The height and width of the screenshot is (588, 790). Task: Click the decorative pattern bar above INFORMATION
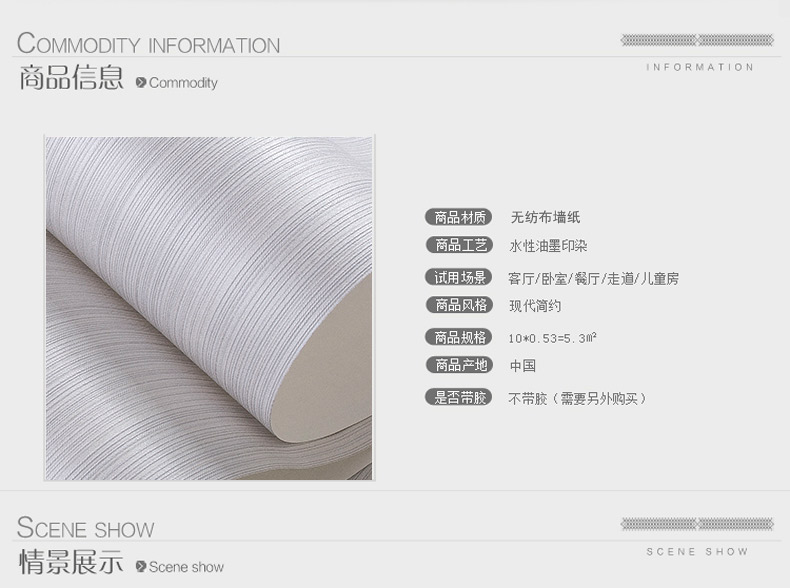click(x=697, y=40)
